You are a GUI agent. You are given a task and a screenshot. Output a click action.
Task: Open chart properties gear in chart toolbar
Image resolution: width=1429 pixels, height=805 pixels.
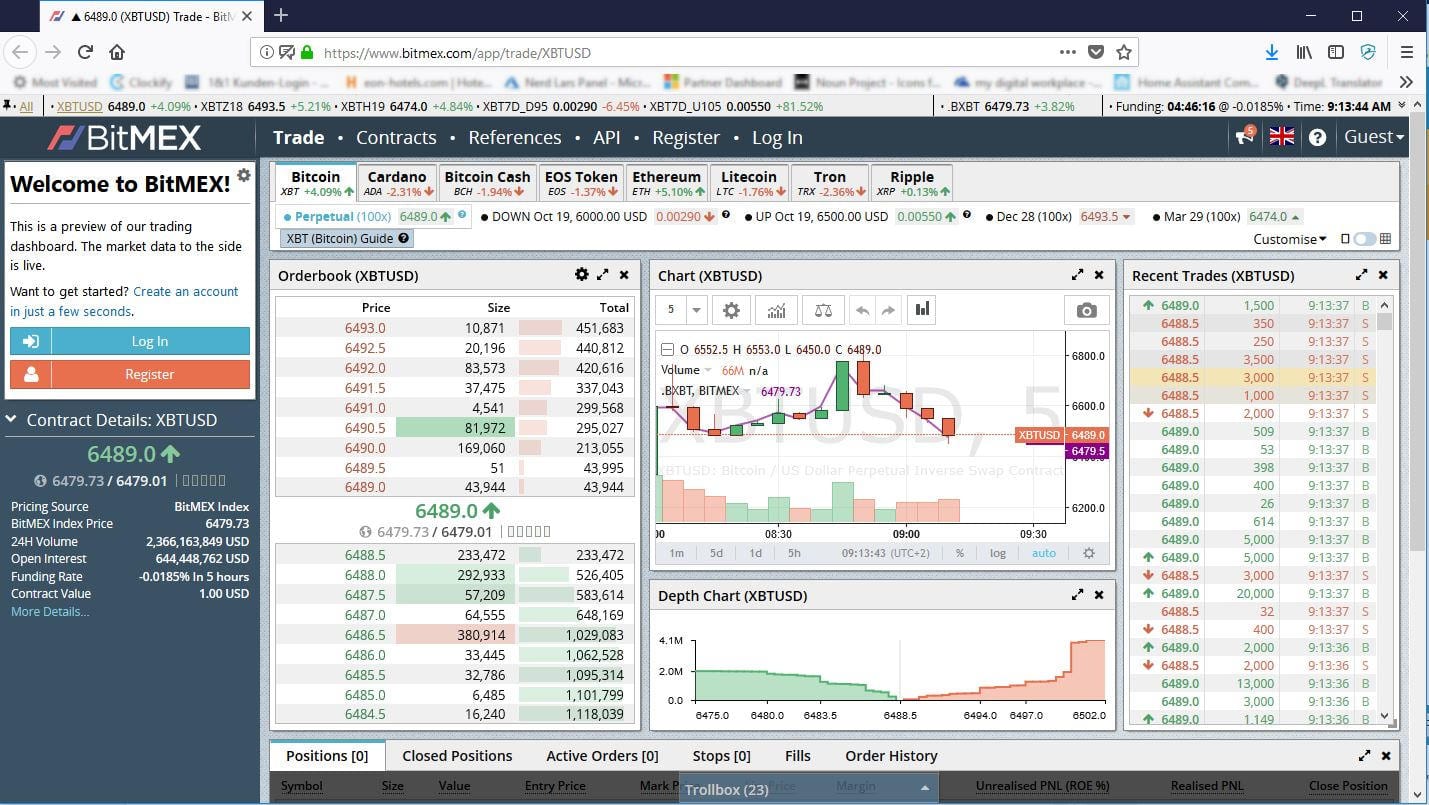[x=731, y=311]
